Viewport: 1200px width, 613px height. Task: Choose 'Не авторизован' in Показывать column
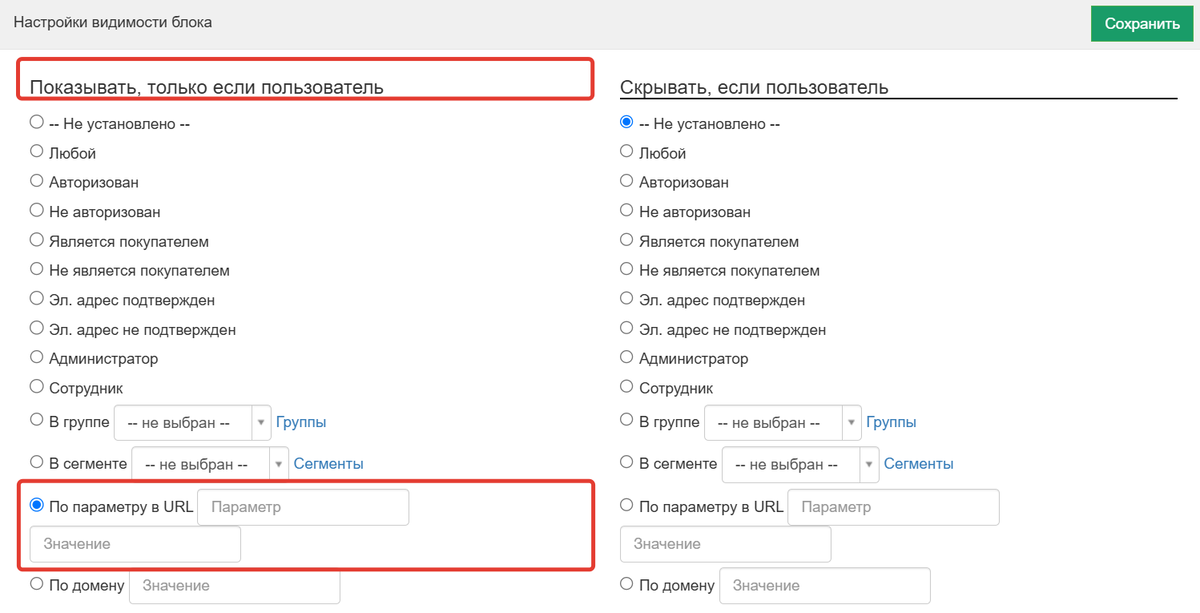coord(37,210)
